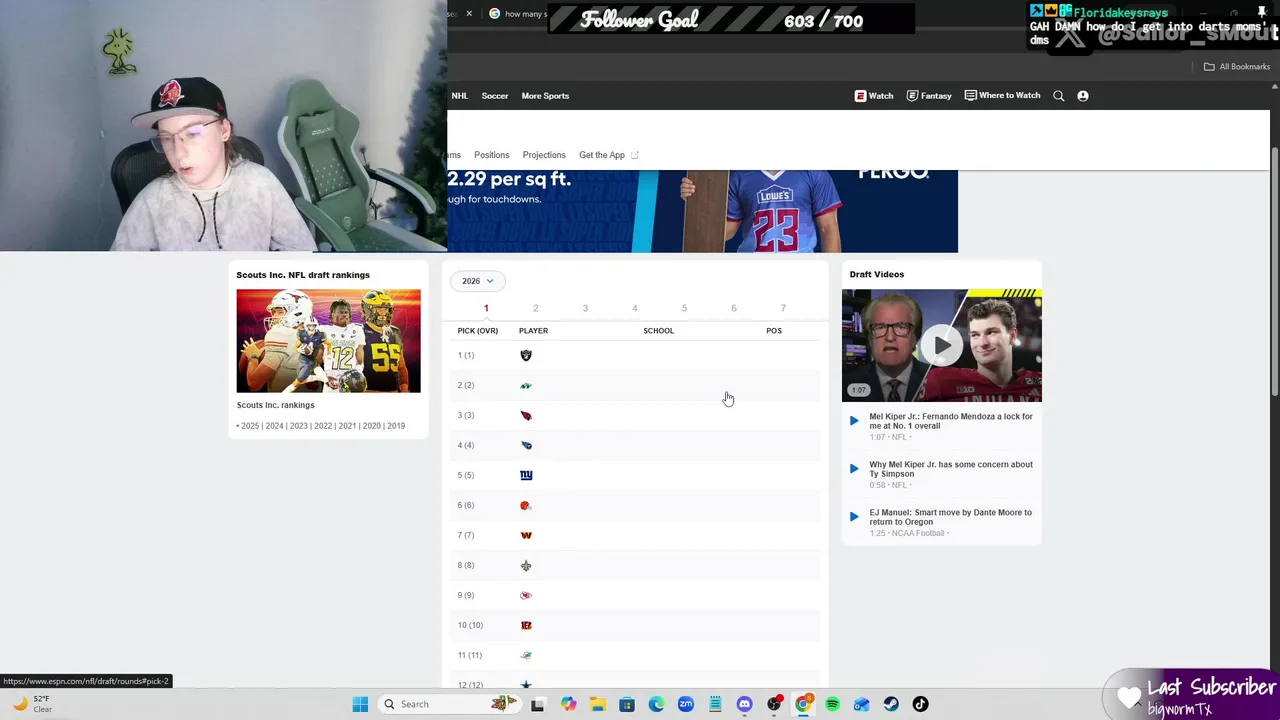Screen dimensions: 1280x720
Task: Open the 2023 Scouts Inc. rankings
Action: tap(298, 426)
